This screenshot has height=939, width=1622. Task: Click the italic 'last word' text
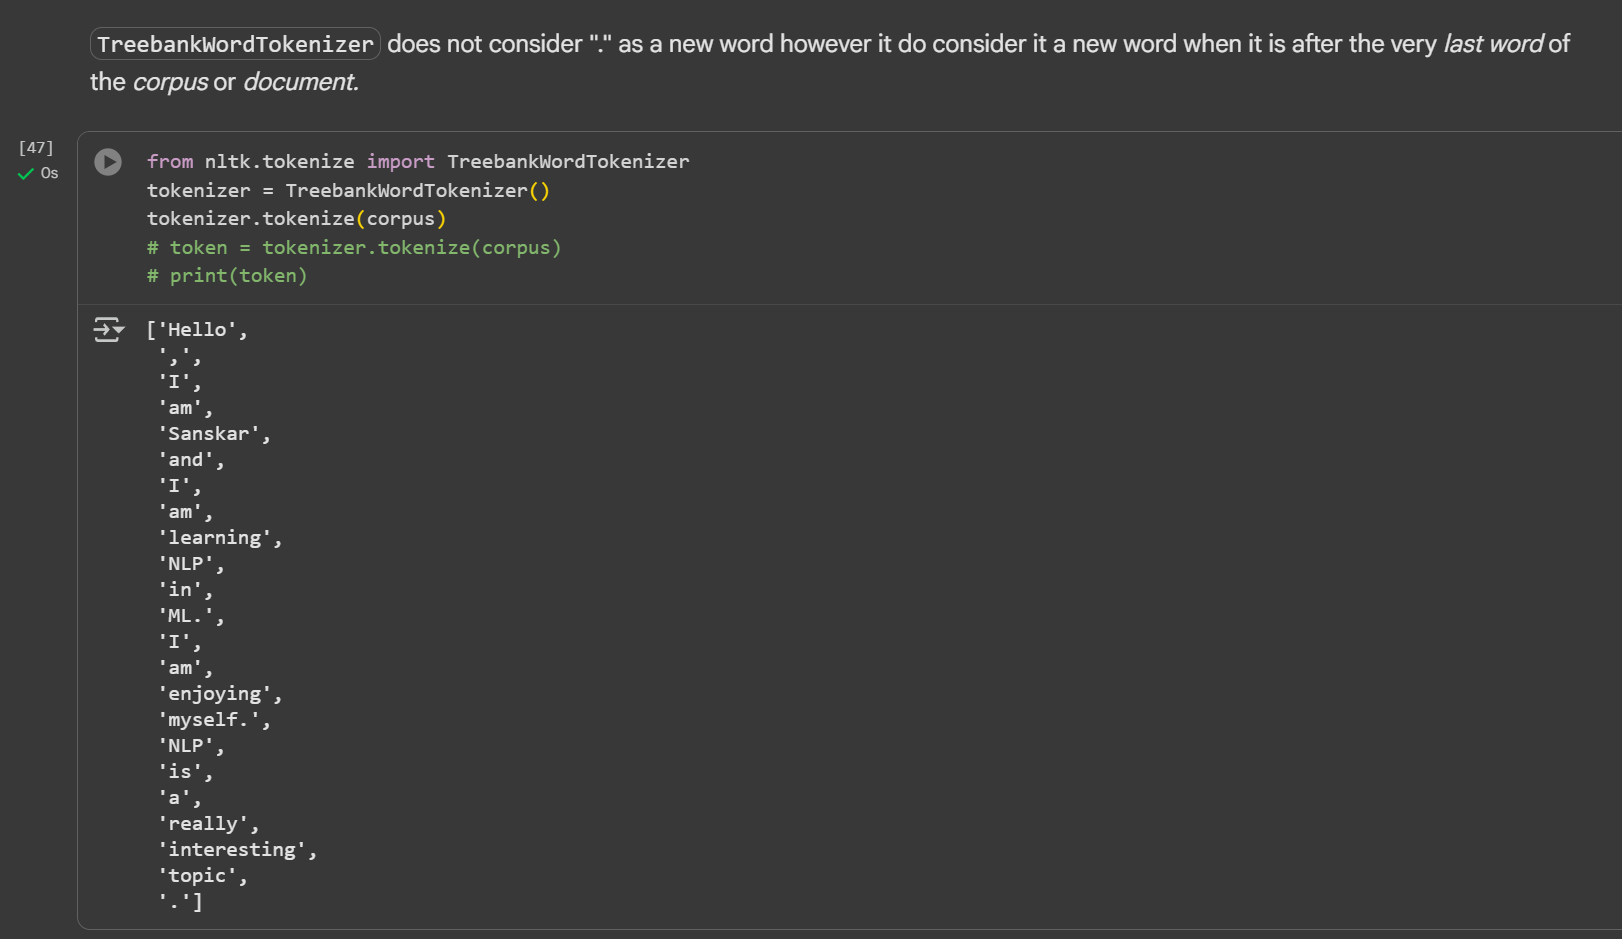point(1492,44)
